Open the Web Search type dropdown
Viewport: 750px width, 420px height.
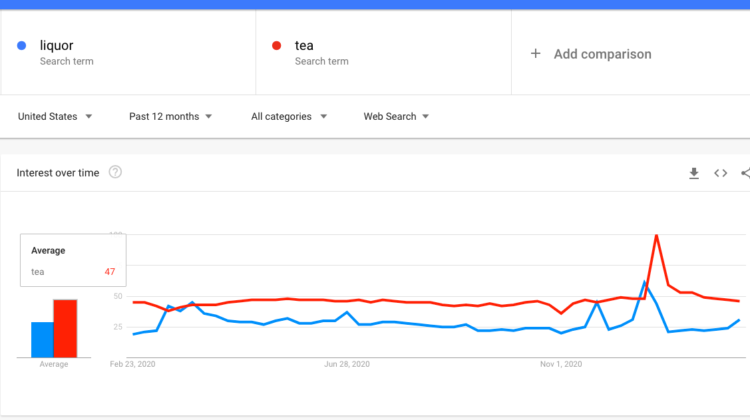(x=396, y=117)
